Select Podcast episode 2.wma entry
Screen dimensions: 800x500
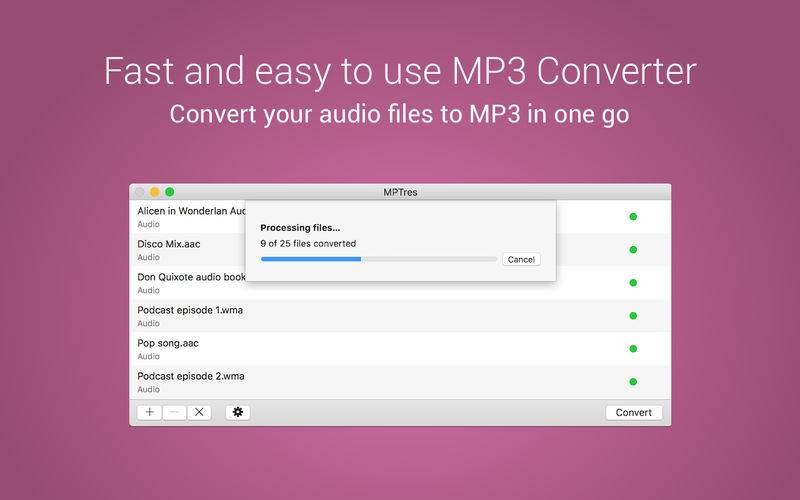click(401, 382)
